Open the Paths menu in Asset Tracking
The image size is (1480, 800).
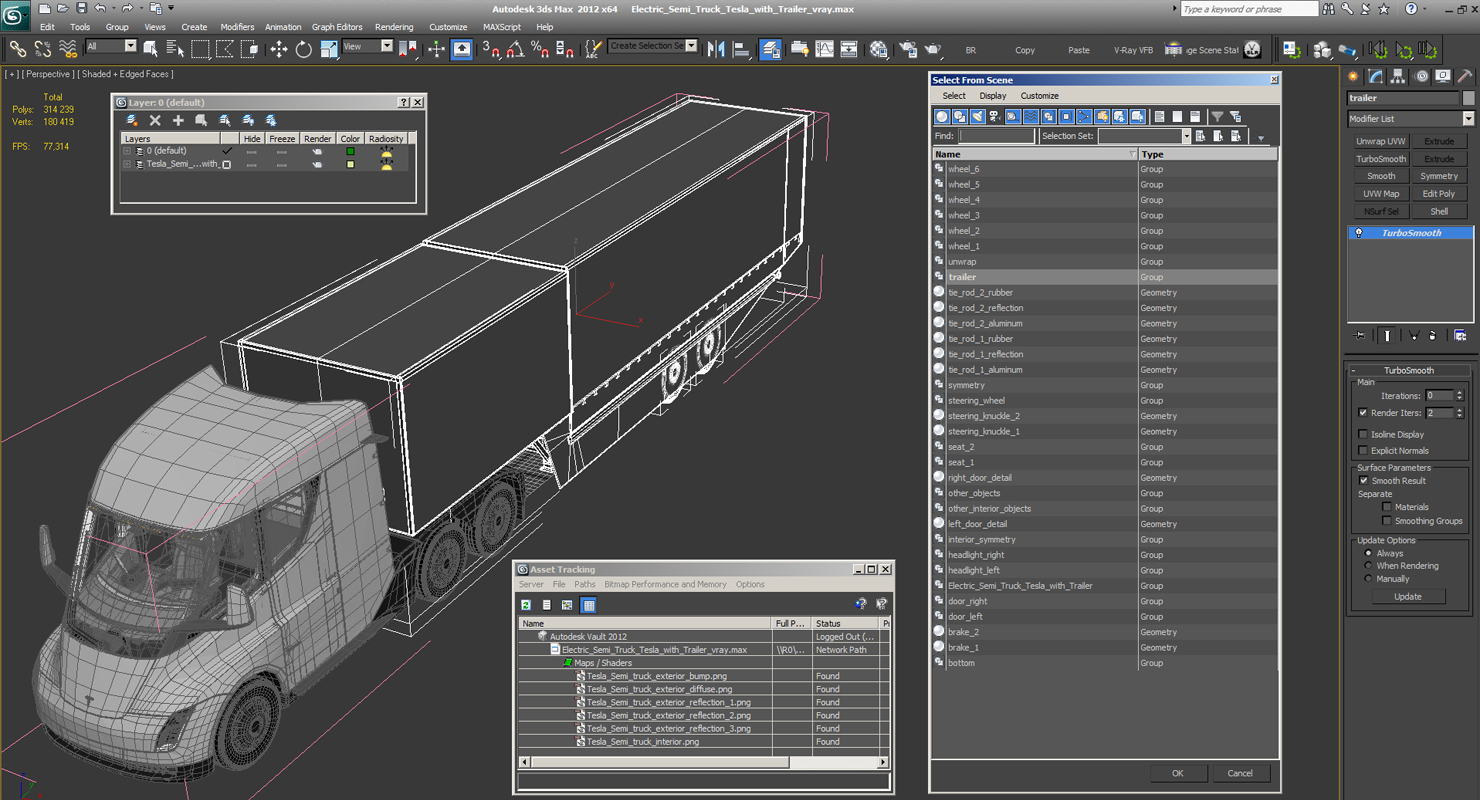[x=585, y=585]
